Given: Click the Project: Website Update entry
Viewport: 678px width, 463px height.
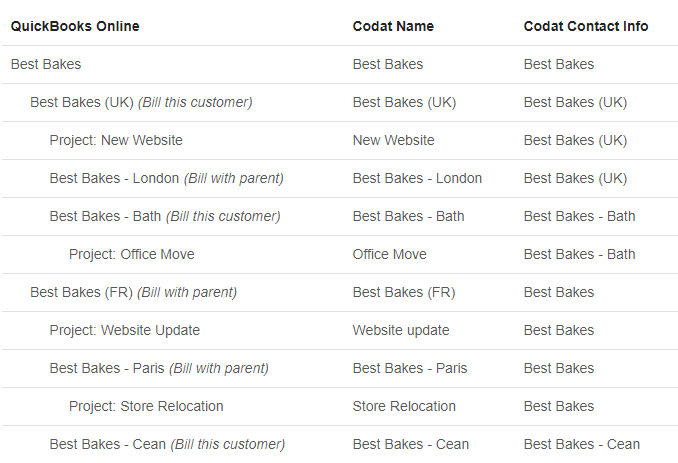Looking at the screenshot, I should (124, 330).
